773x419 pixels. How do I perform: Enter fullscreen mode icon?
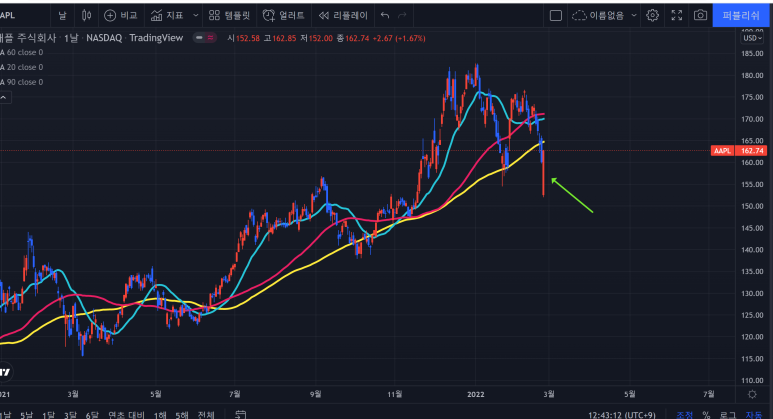point(677,15)
